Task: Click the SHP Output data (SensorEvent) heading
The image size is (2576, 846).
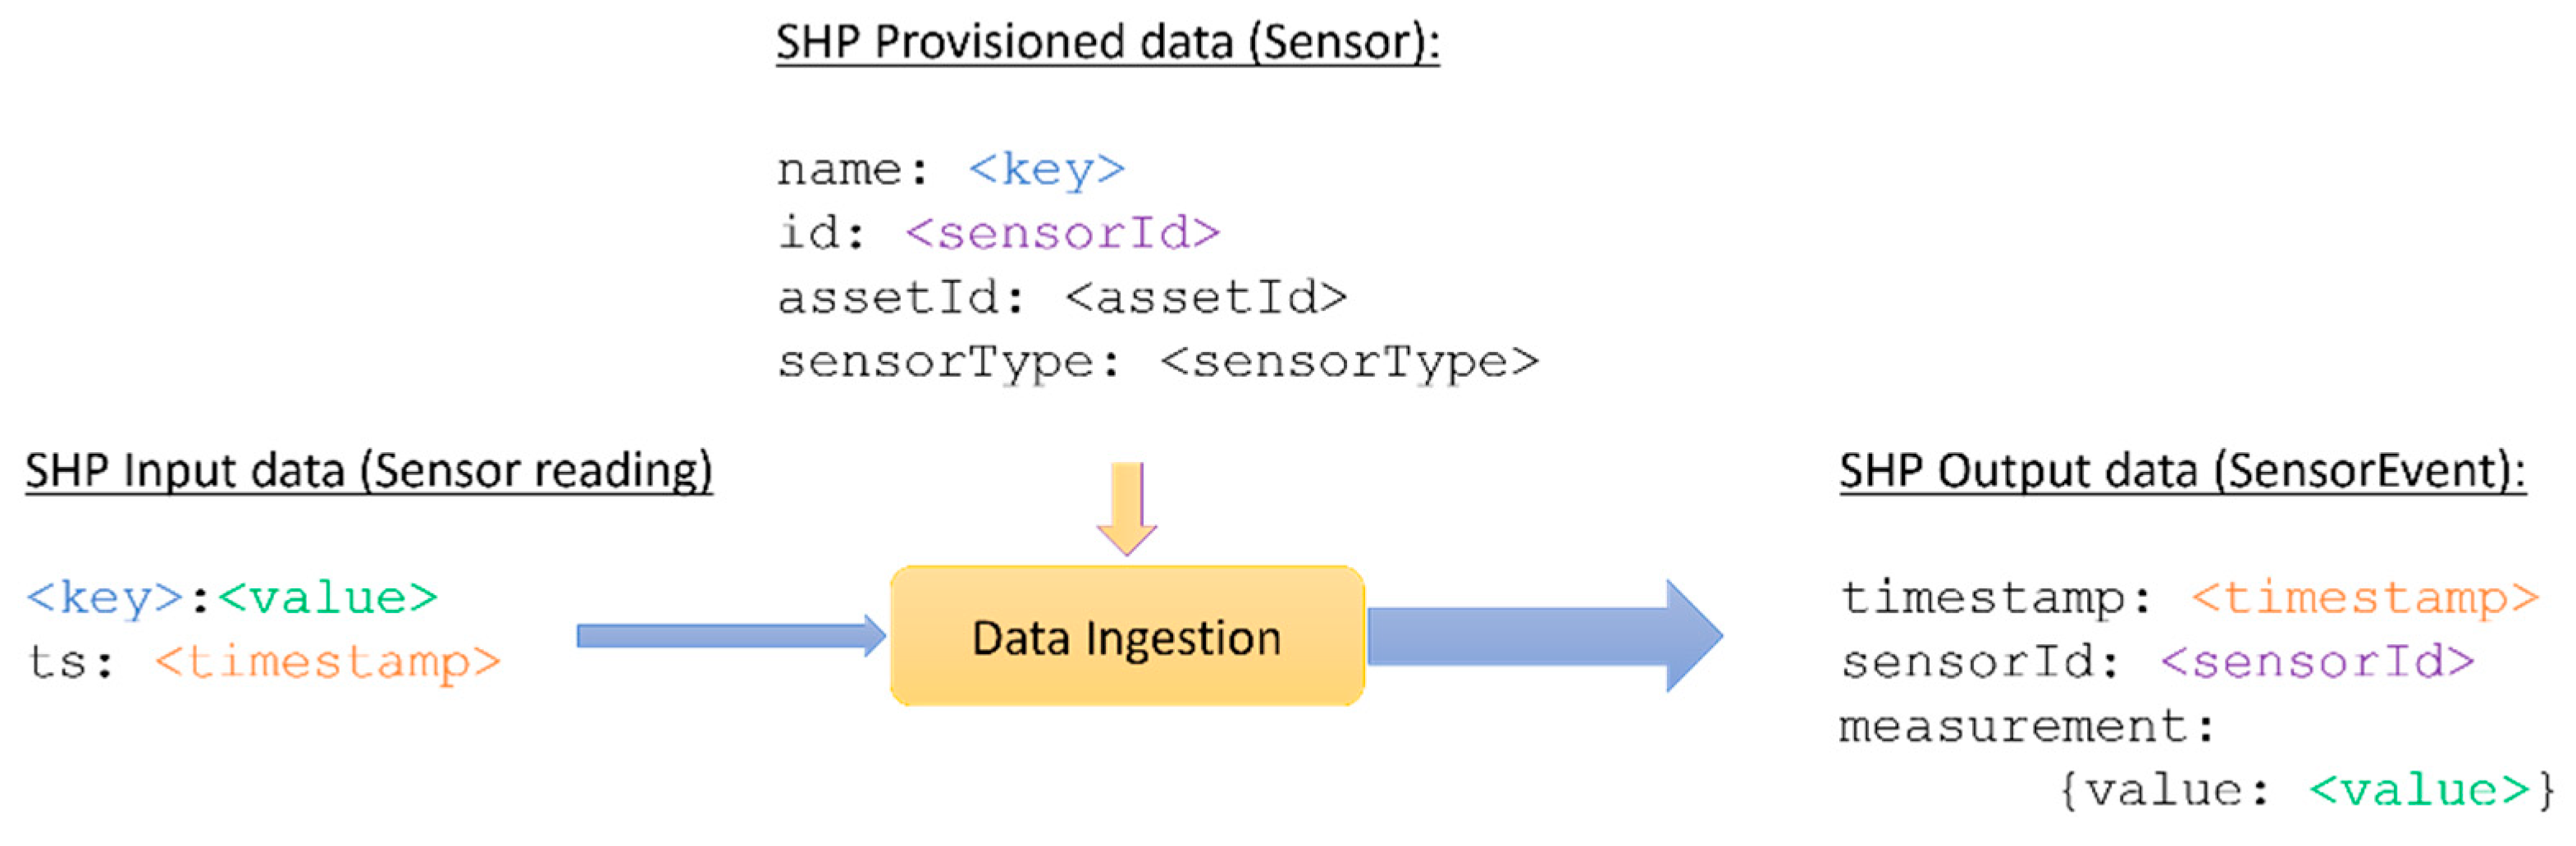Action: coord(2183,470)
